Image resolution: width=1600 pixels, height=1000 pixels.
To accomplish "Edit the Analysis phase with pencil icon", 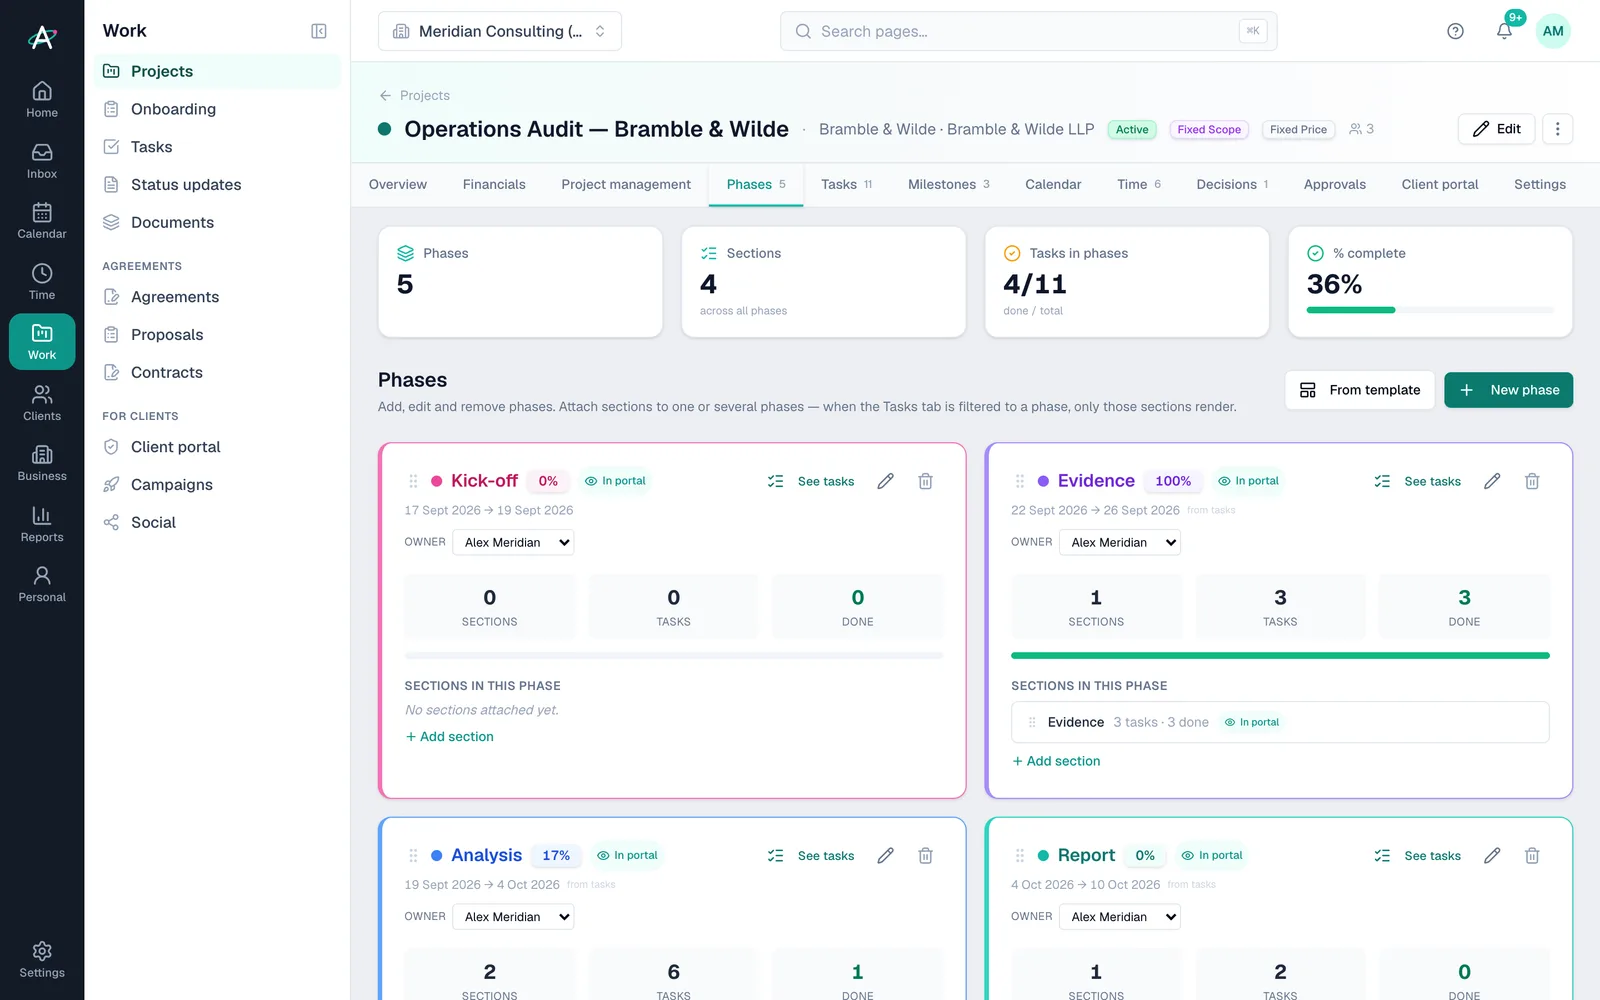I will 885,855.
